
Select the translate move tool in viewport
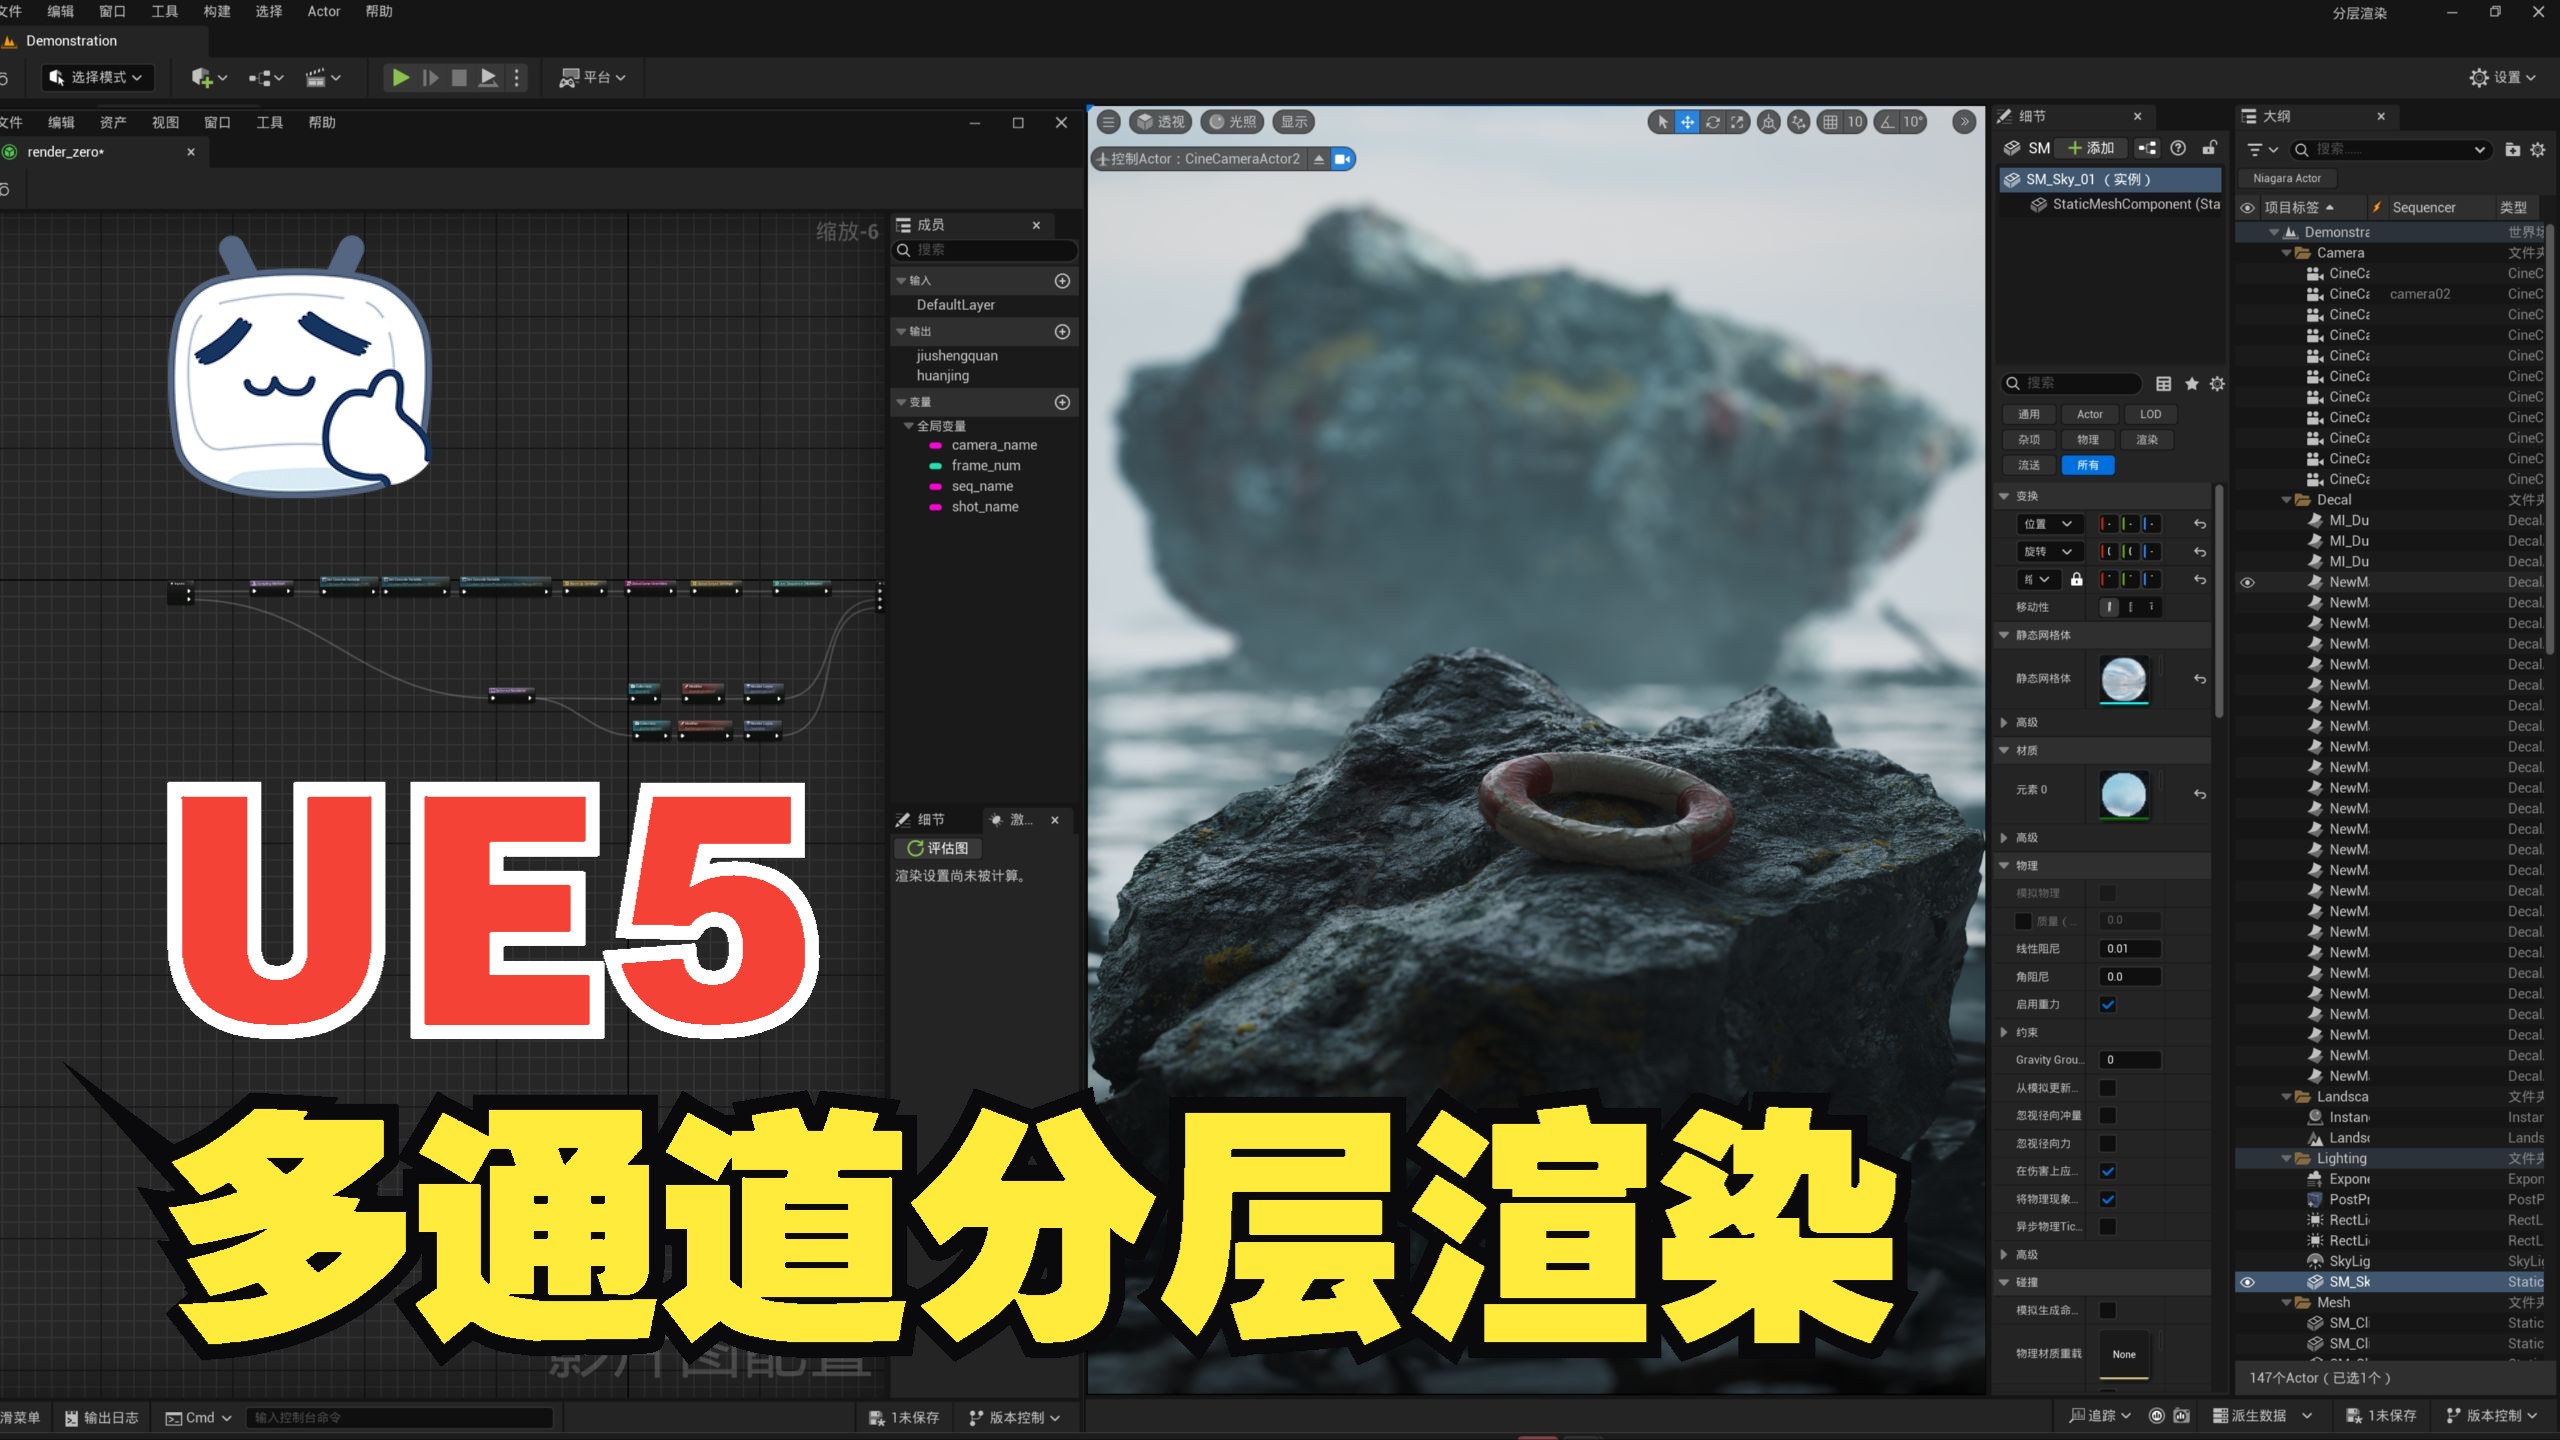tap(1687, 122)
